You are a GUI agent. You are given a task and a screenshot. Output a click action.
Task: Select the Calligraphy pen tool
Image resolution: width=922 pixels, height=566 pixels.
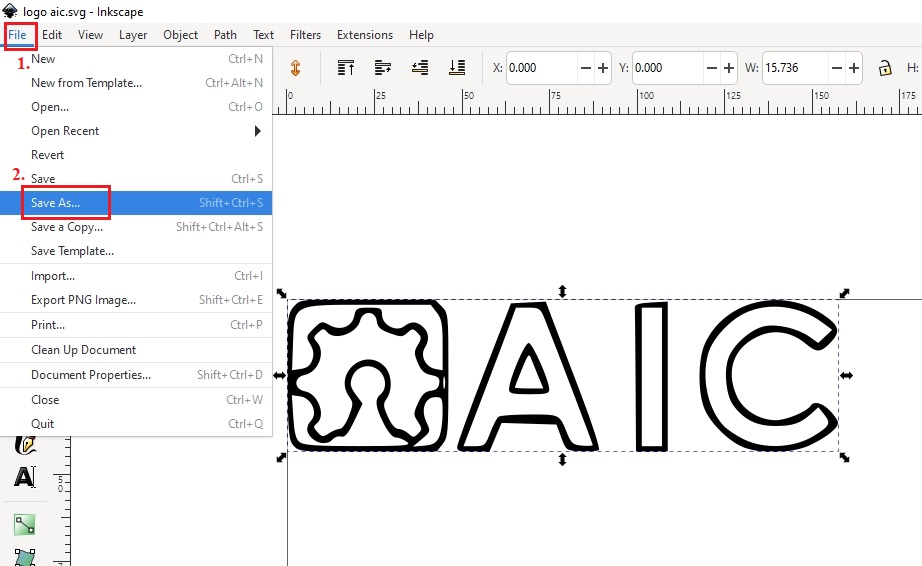pyautogui.click(x=25, y=444)
